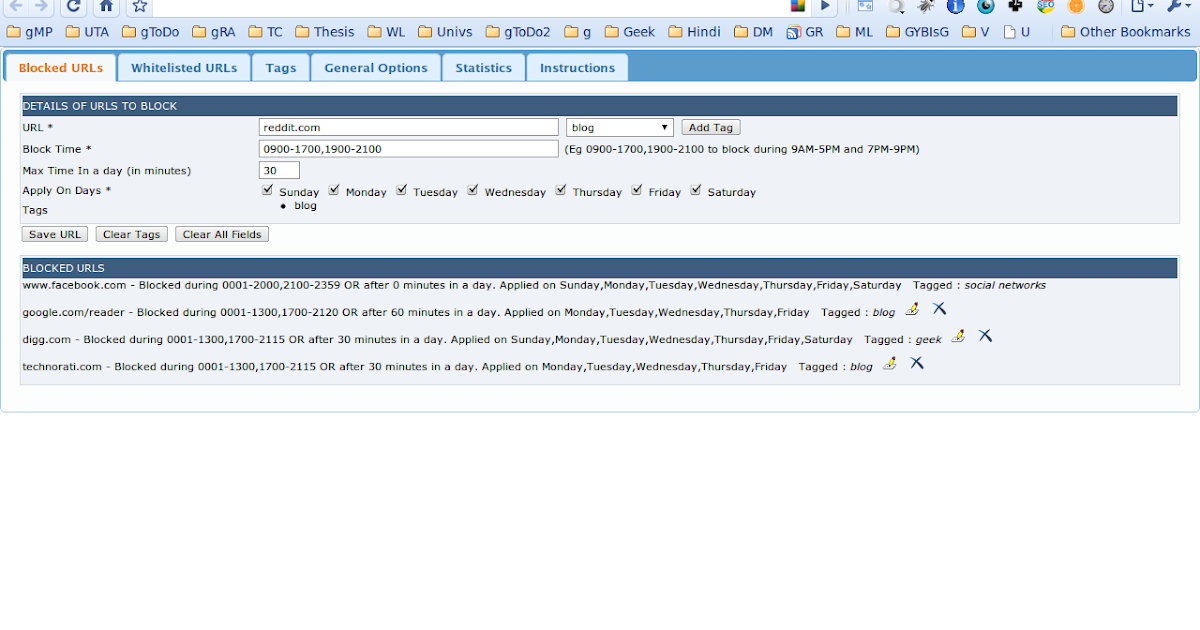1200x630 pixels.
Task: Open the DM bookmarks folder
Action: 753,32
